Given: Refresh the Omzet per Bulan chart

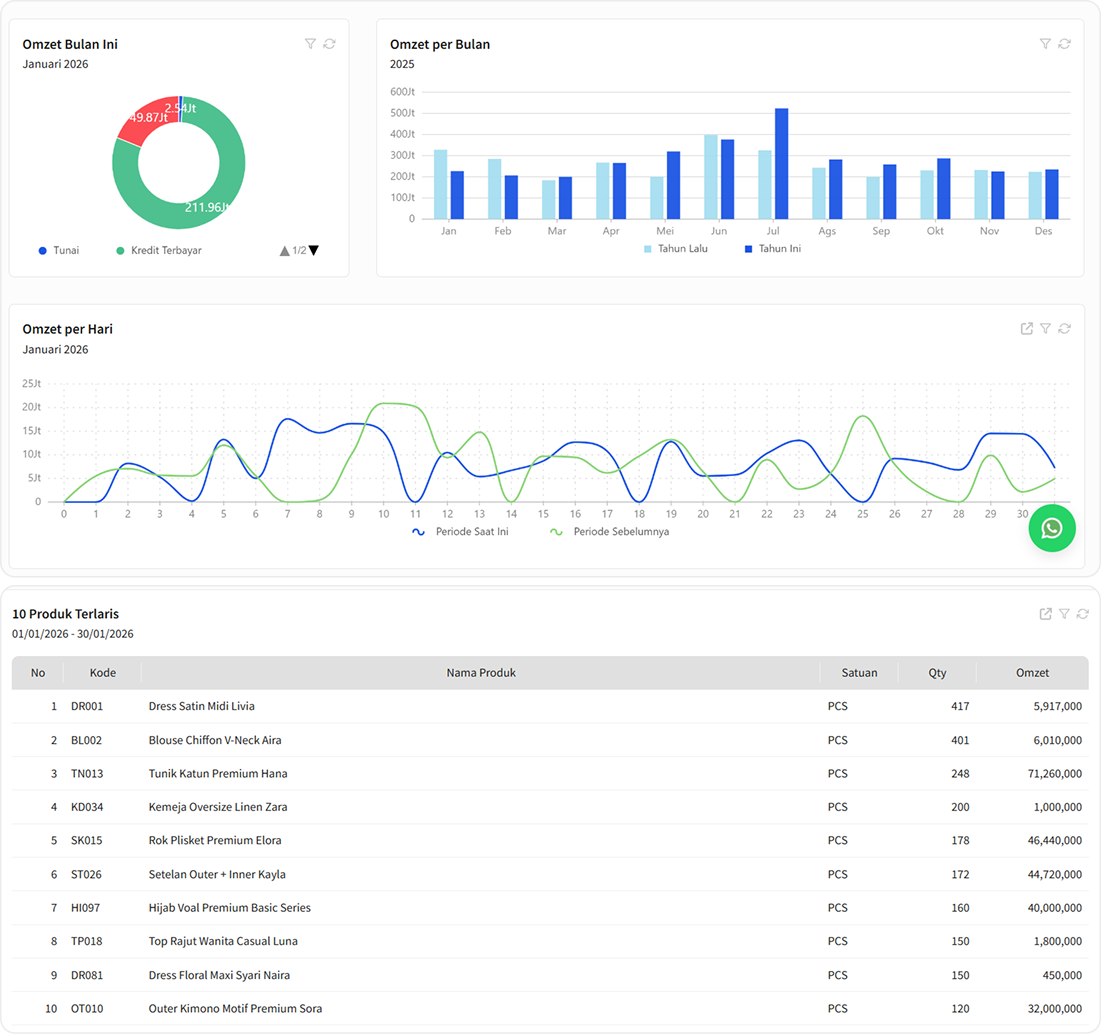Looking at the screenshot, I should coord(1064,43).
